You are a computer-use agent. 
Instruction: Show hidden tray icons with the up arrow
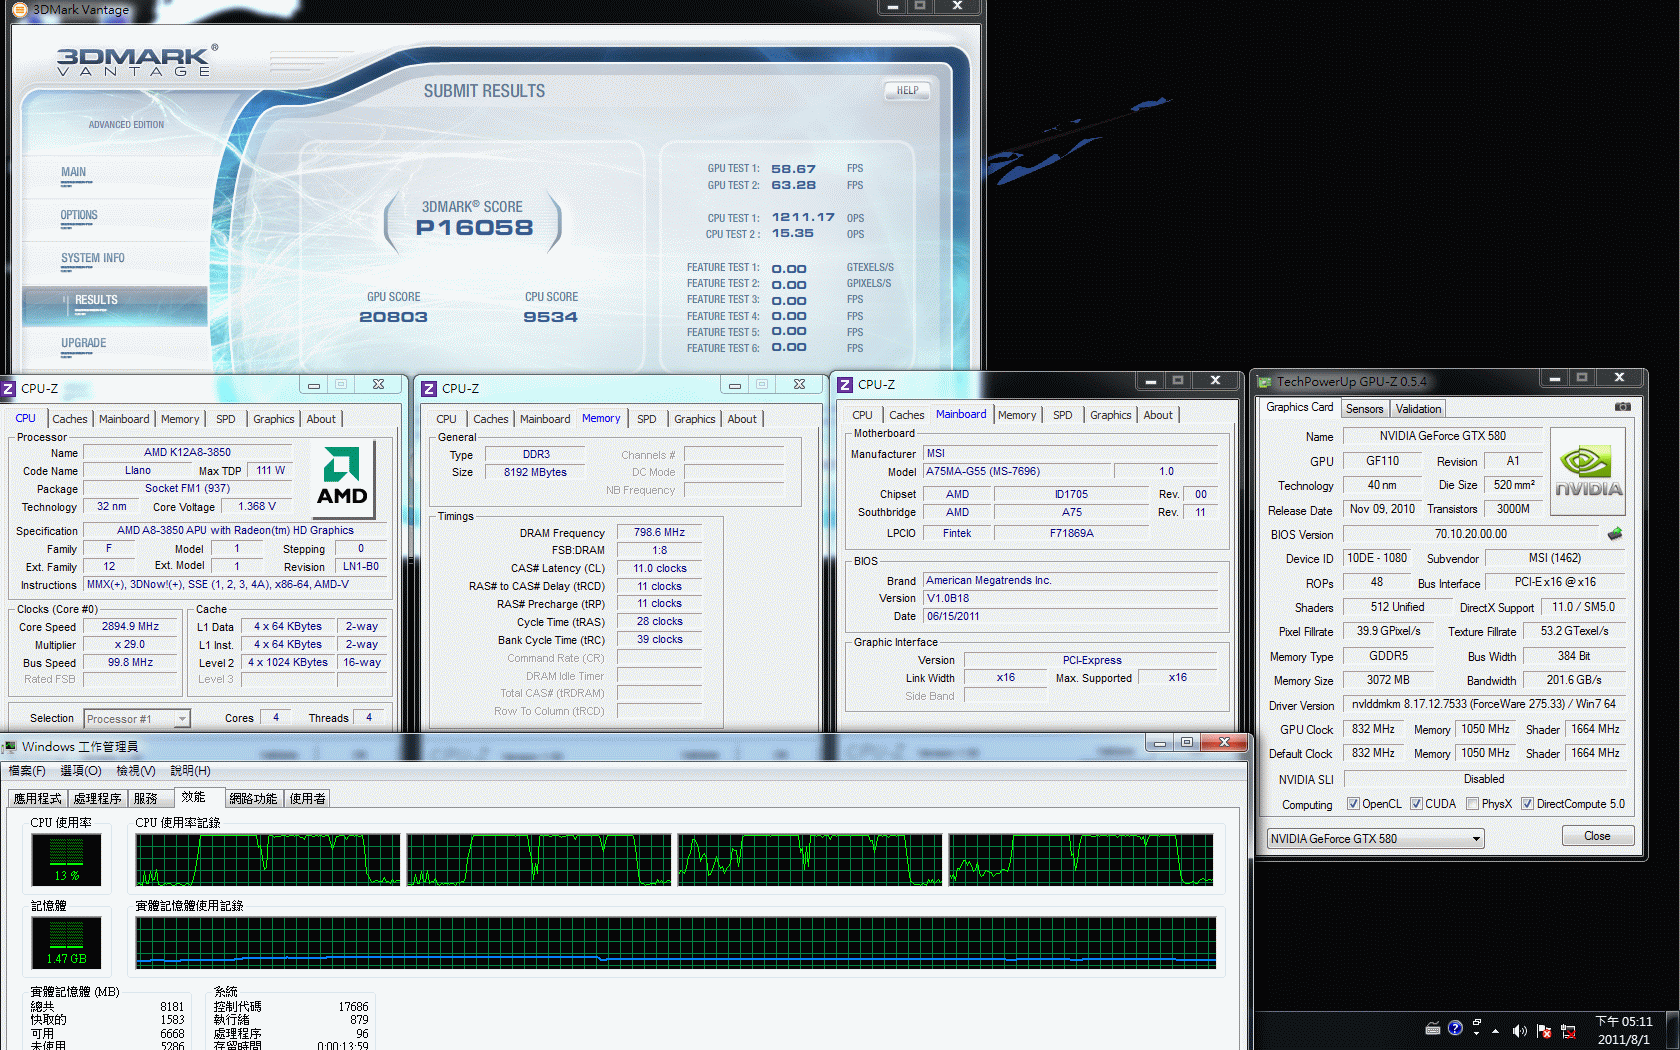point(1496,1031)
